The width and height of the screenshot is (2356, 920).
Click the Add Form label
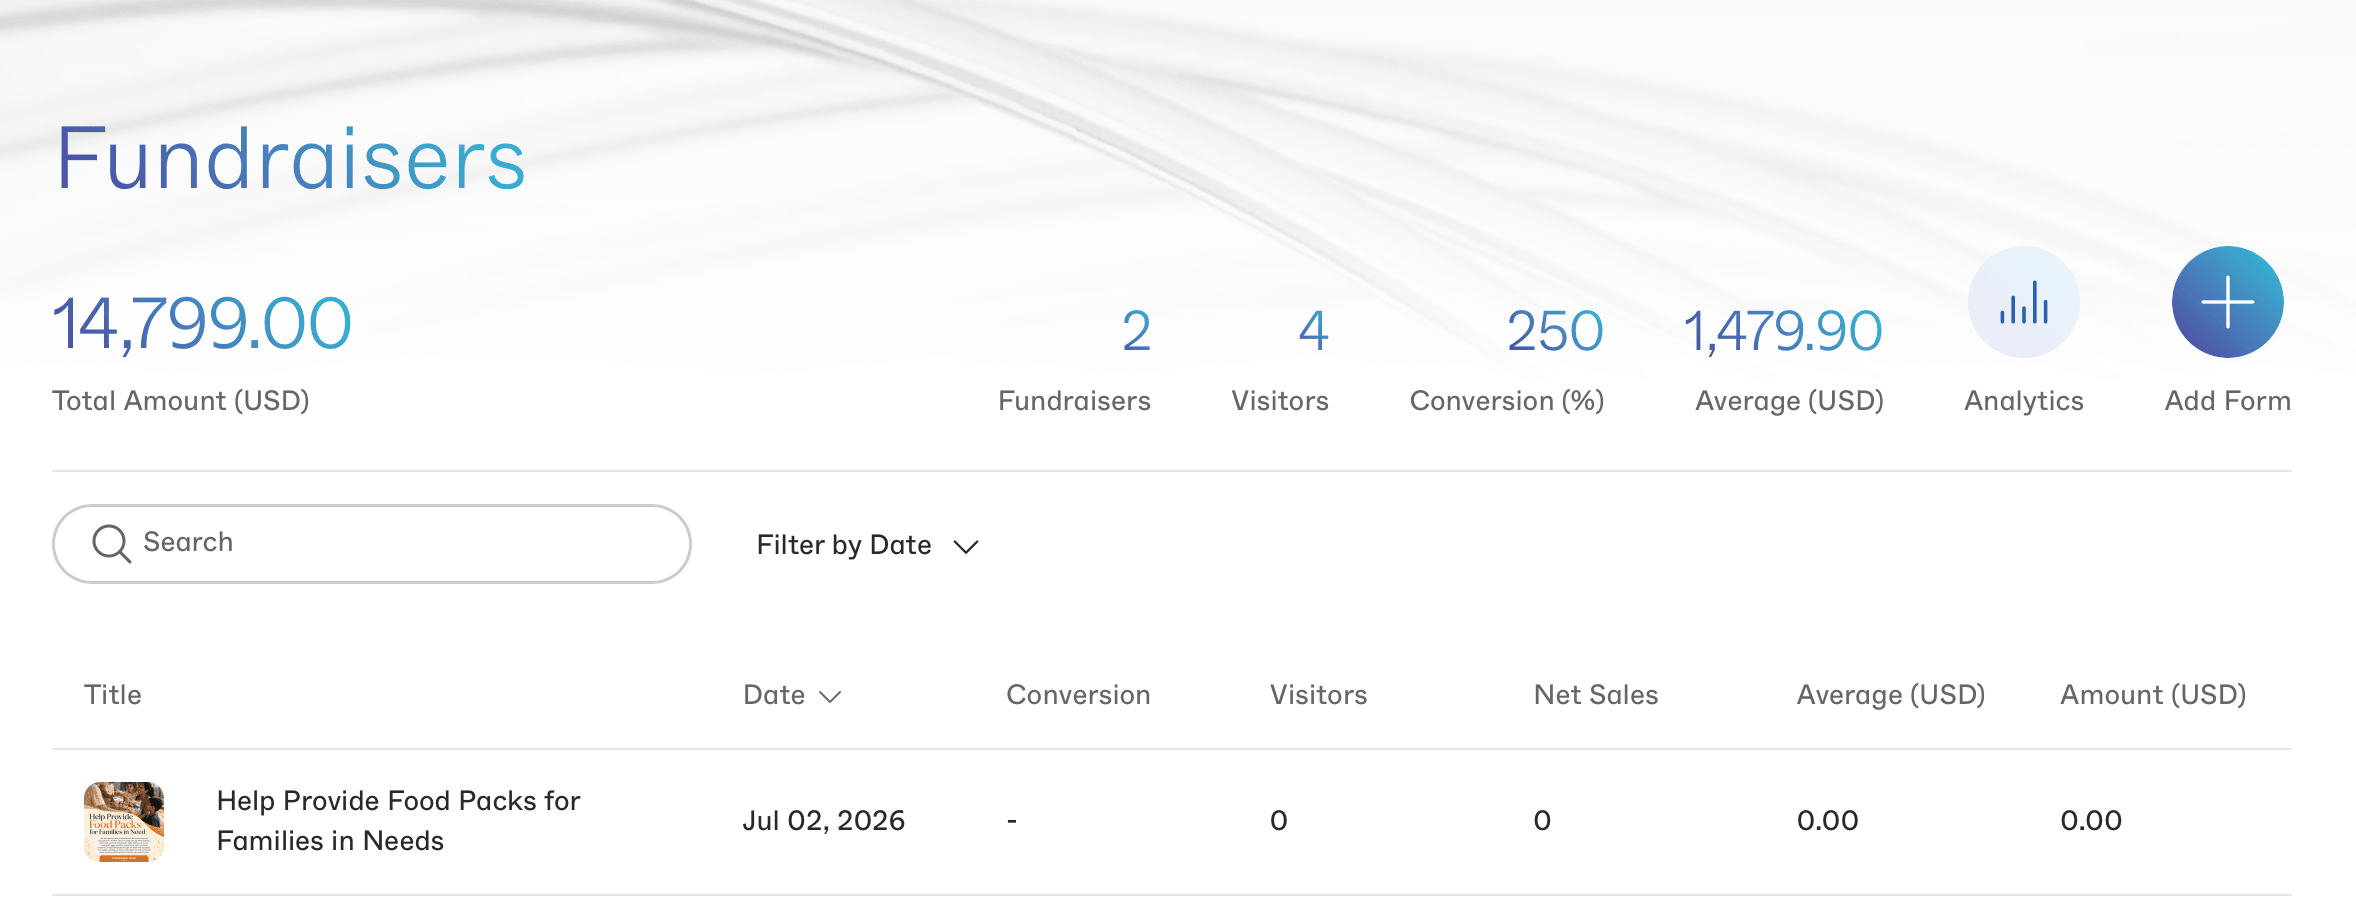(x=2228, y=401)
